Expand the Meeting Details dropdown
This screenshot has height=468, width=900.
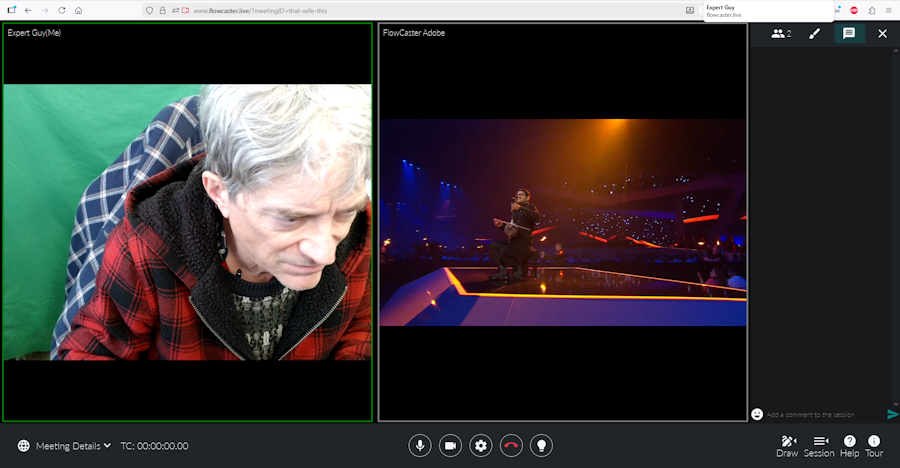coord(66,446)
